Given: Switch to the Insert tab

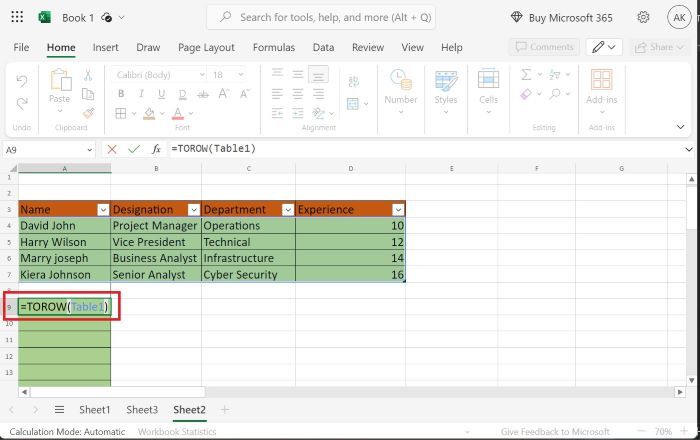Looking at the screenshot, I should point(105,47).
